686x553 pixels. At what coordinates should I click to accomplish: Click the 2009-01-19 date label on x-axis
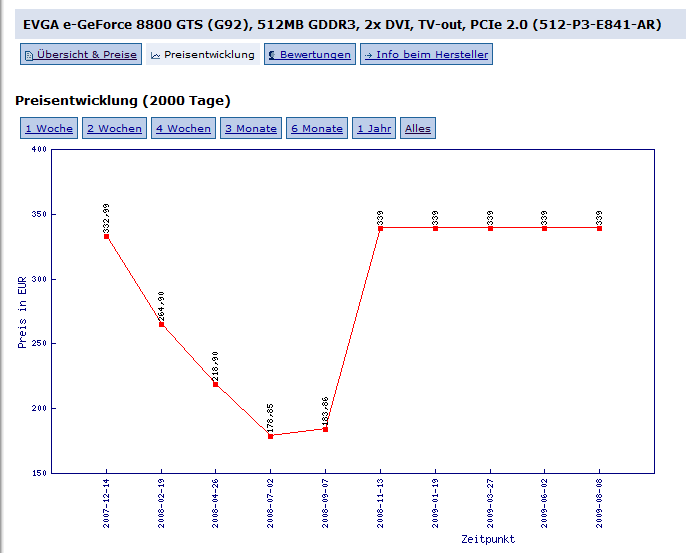435,503
